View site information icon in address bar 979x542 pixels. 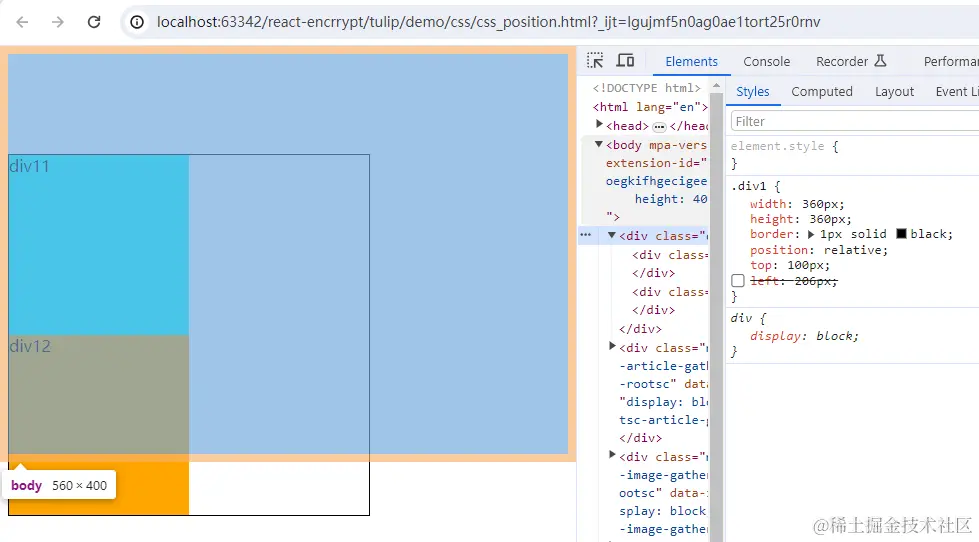point(137,22)
